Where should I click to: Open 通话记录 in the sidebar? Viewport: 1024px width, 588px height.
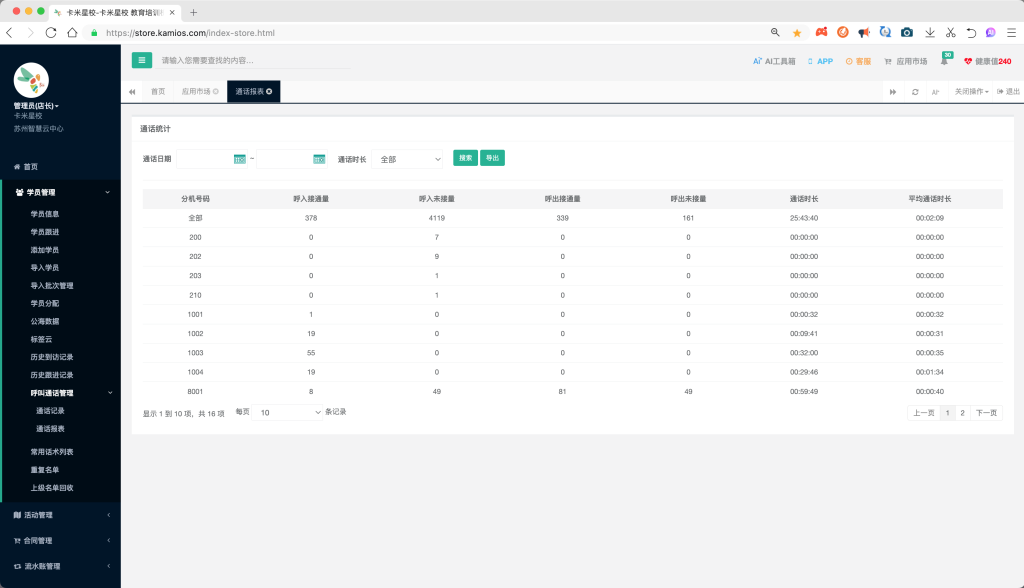[x=50, y=411]
